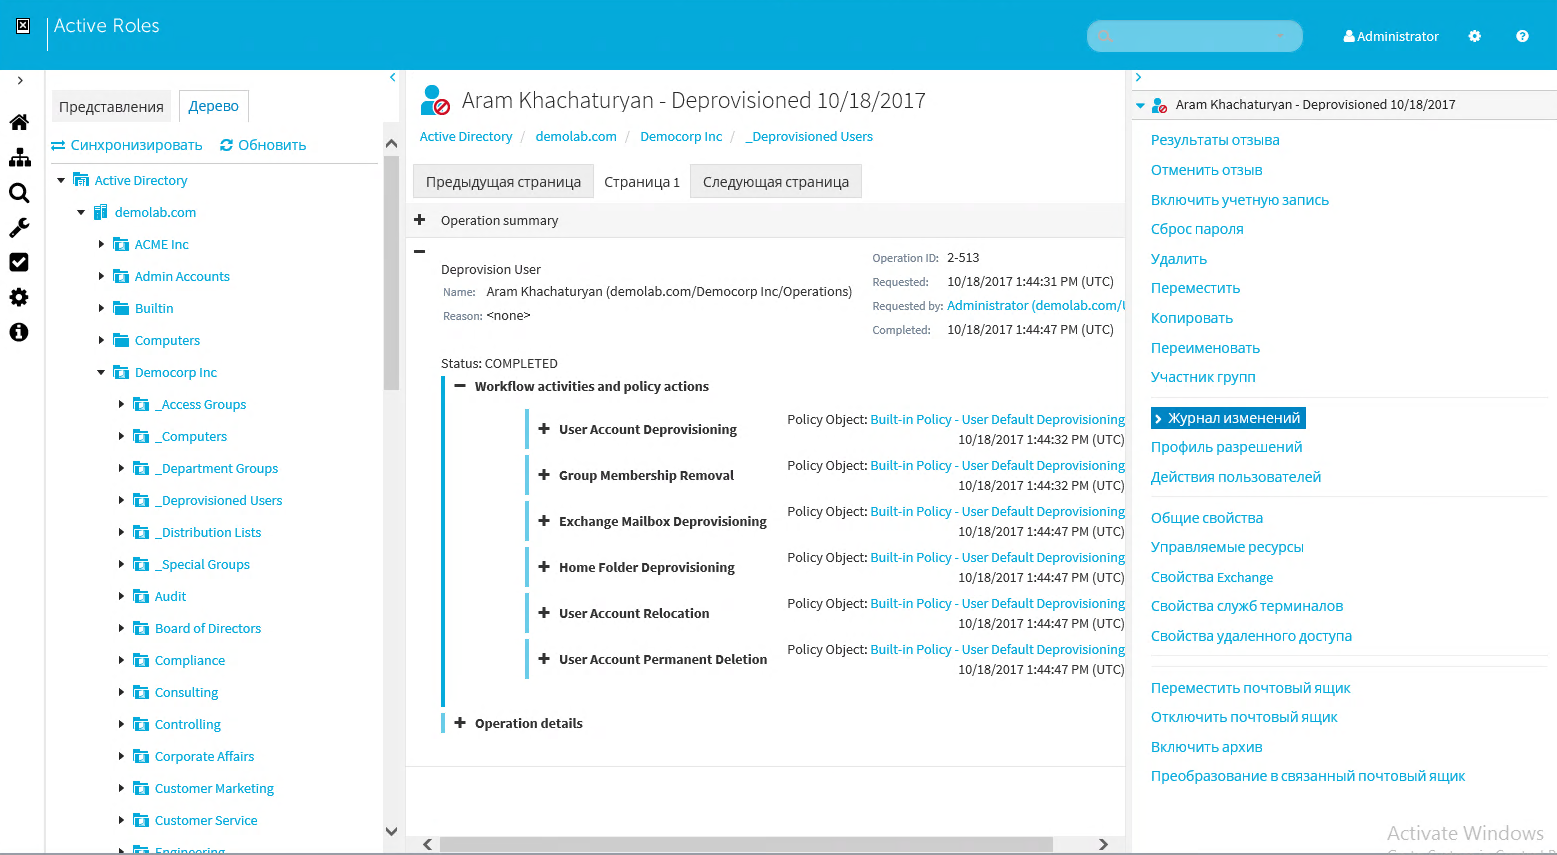Expand Operation details section

[460, 723]
